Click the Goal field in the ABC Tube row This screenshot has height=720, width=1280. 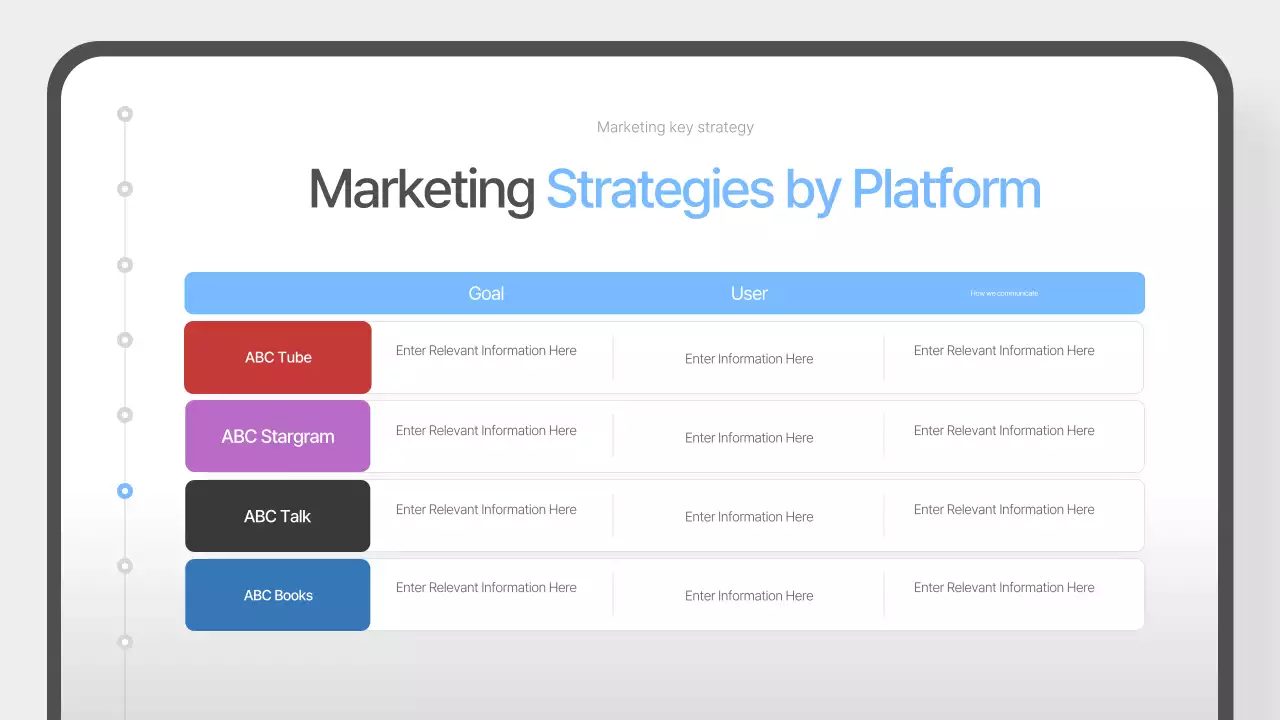(x=486, y=350)
